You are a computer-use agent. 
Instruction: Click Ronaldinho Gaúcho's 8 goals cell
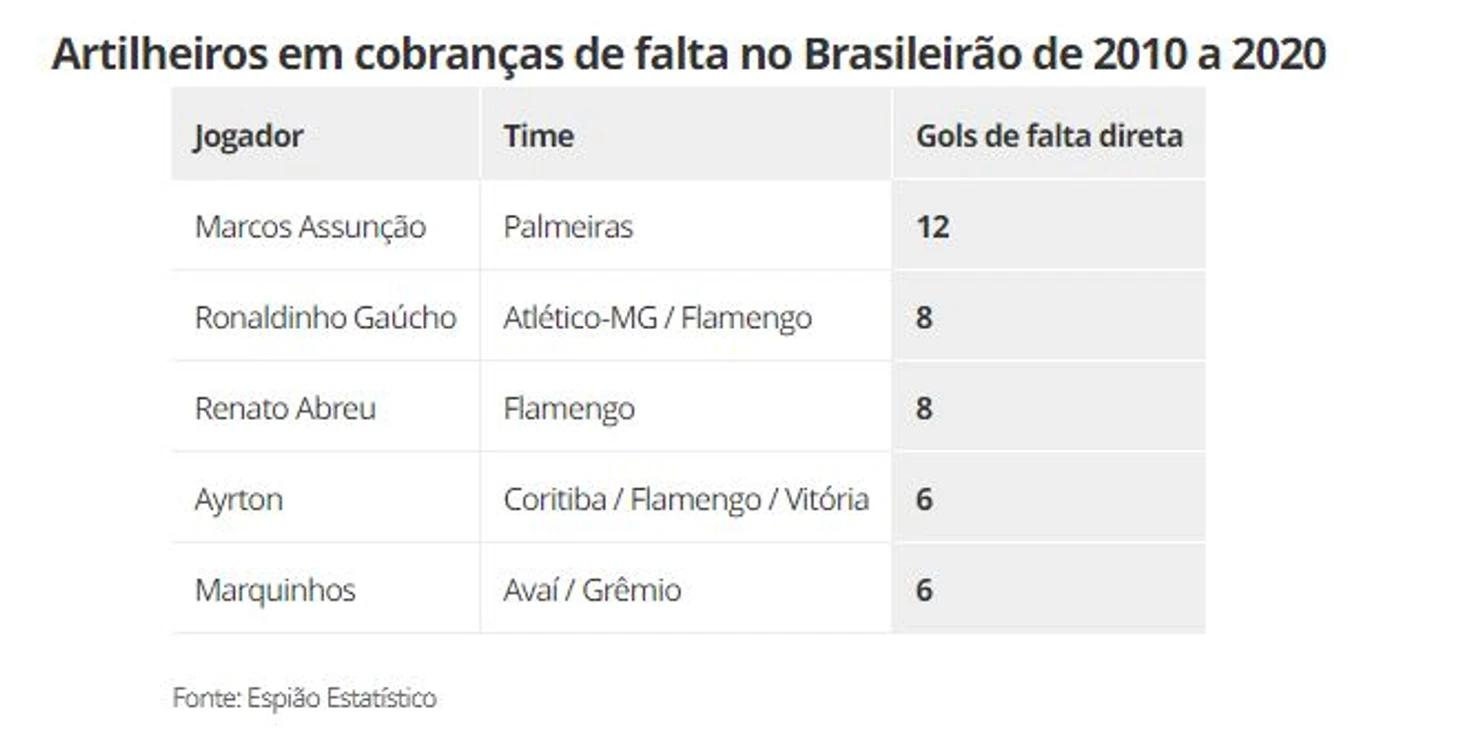[1049, 317]
